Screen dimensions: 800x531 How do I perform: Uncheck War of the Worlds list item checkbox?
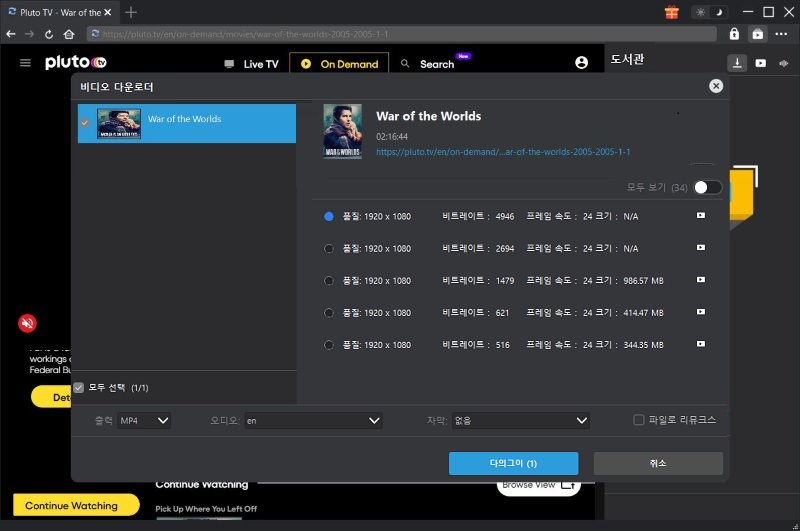point(85,122)
